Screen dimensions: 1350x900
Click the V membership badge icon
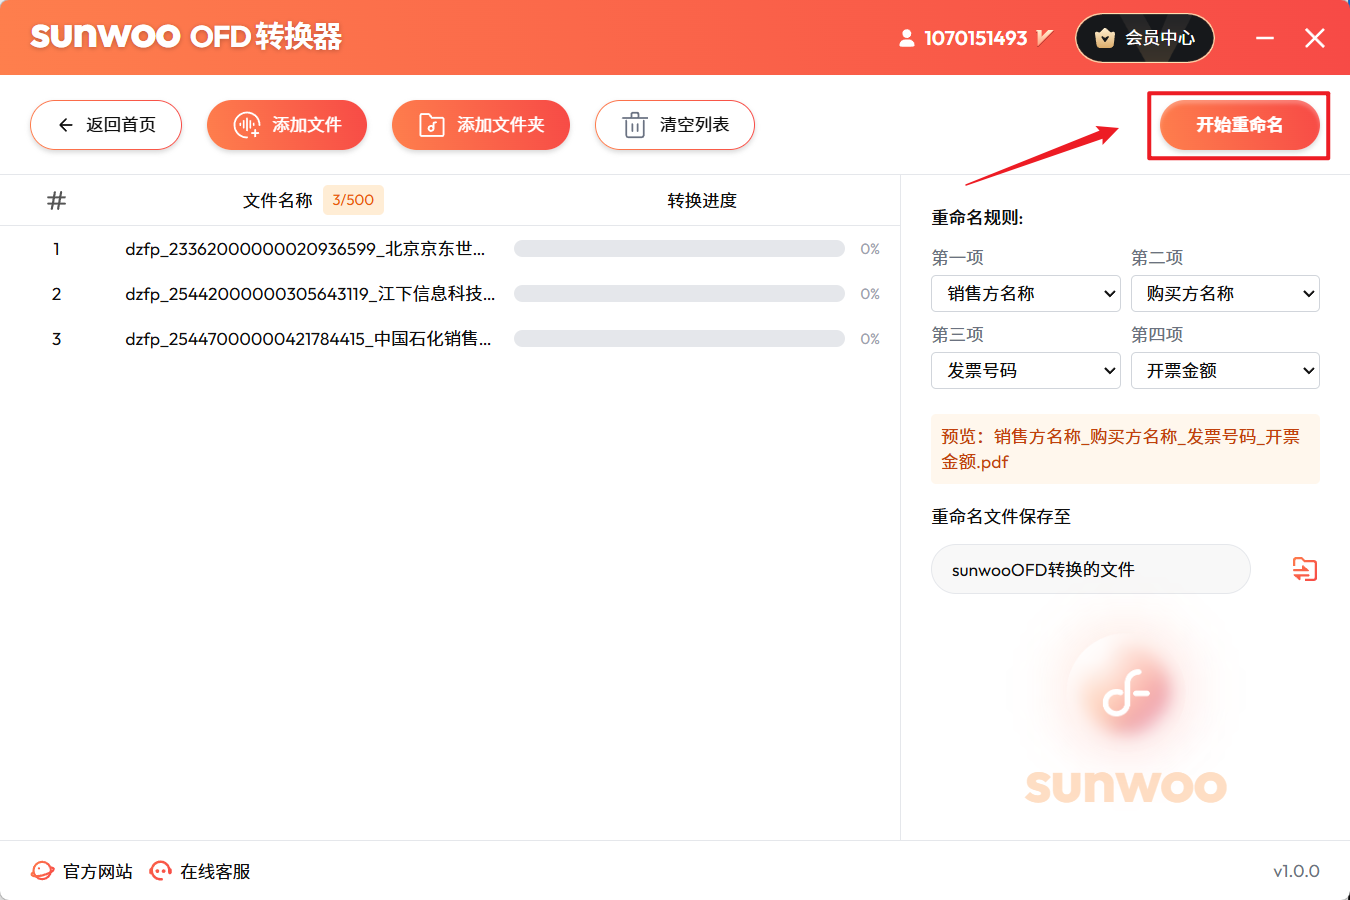point(1044,37)
